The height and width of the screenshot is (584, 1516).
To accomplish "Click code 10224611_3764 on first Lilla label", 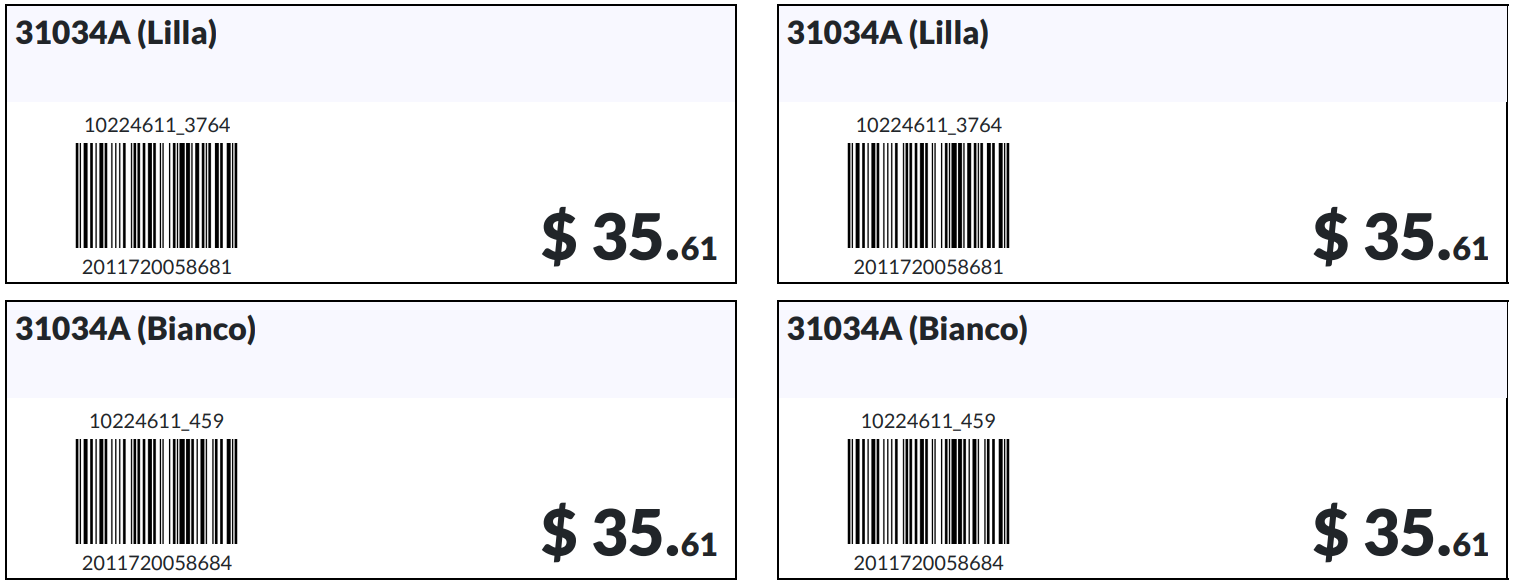I will [x=157, y=126].
